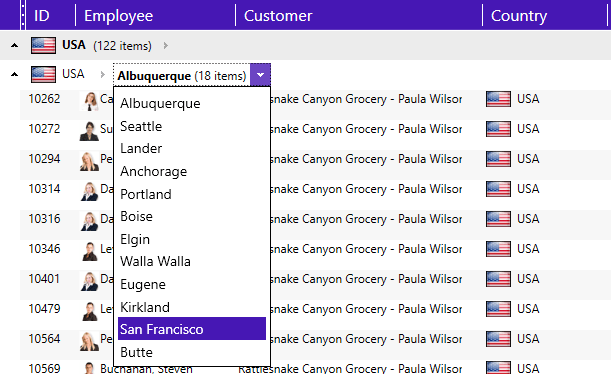This screenshot has height=374, width=611.
Task: Click employee photo in row 10314
Action: click(x=89, y=191)
